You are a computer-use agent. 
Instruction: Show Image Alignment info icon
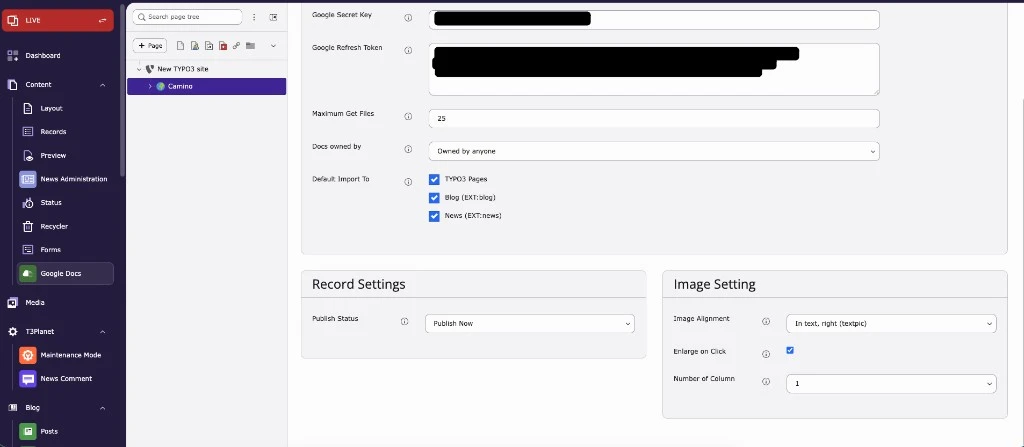pos(766,322)
